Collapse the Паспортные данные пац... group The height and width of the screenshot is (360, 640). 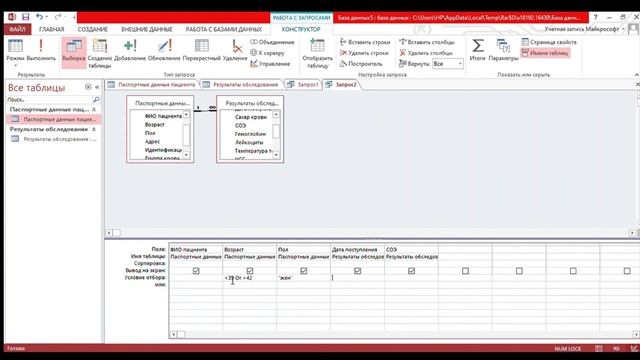coord(94,109)
